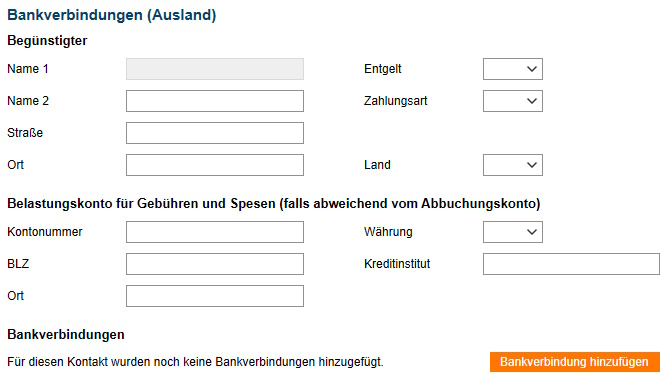Click into the Straße input field
Screen dimensions: 666x377
(215, 133)
